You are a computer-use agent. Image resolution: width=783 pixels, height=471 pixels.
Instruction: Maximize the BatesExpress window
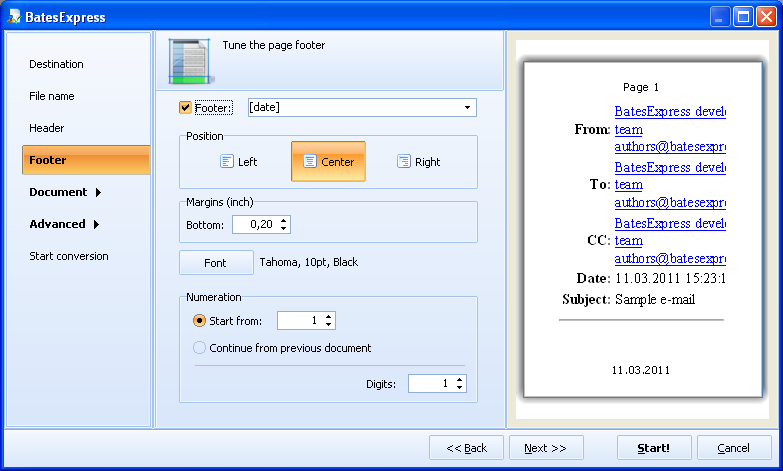743,17
